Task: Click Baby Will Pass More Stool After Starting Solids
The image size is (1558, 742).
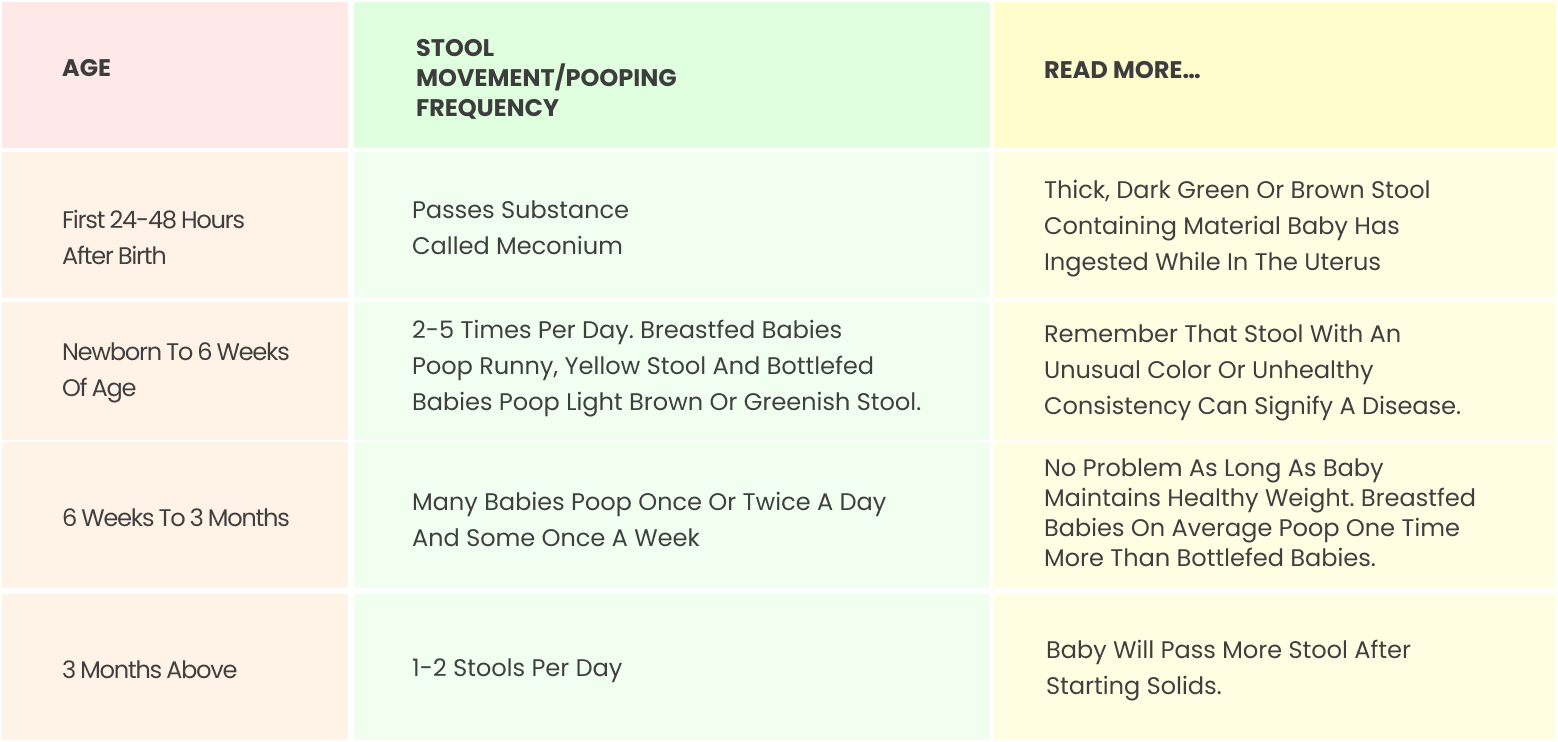Action: (1228, 668)
